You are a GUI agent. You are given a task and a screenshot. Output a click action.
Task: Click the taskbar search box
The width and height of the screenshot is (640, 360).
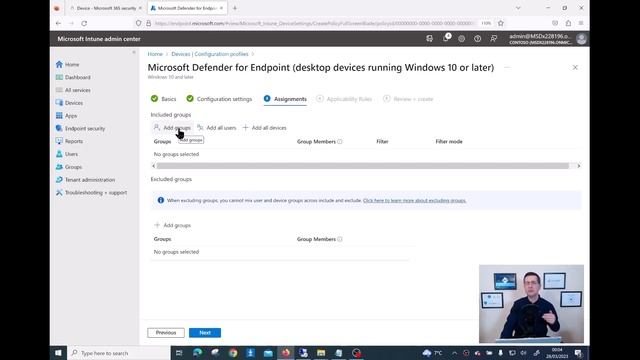[x=118, y=353]
